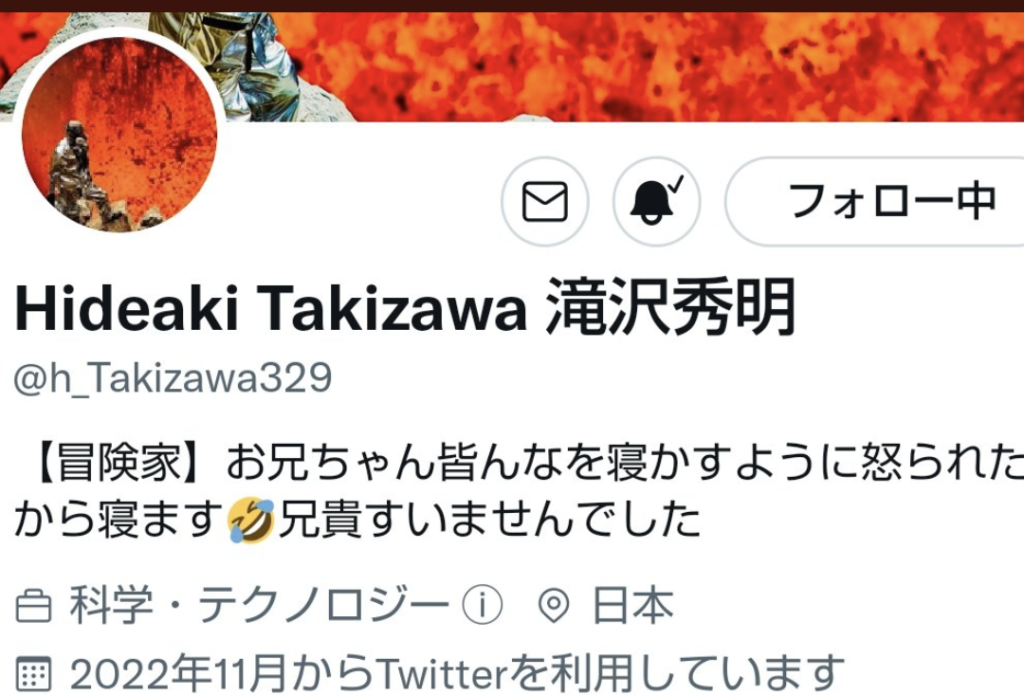Toggle notifications bell icon

[x=656, y=201]
